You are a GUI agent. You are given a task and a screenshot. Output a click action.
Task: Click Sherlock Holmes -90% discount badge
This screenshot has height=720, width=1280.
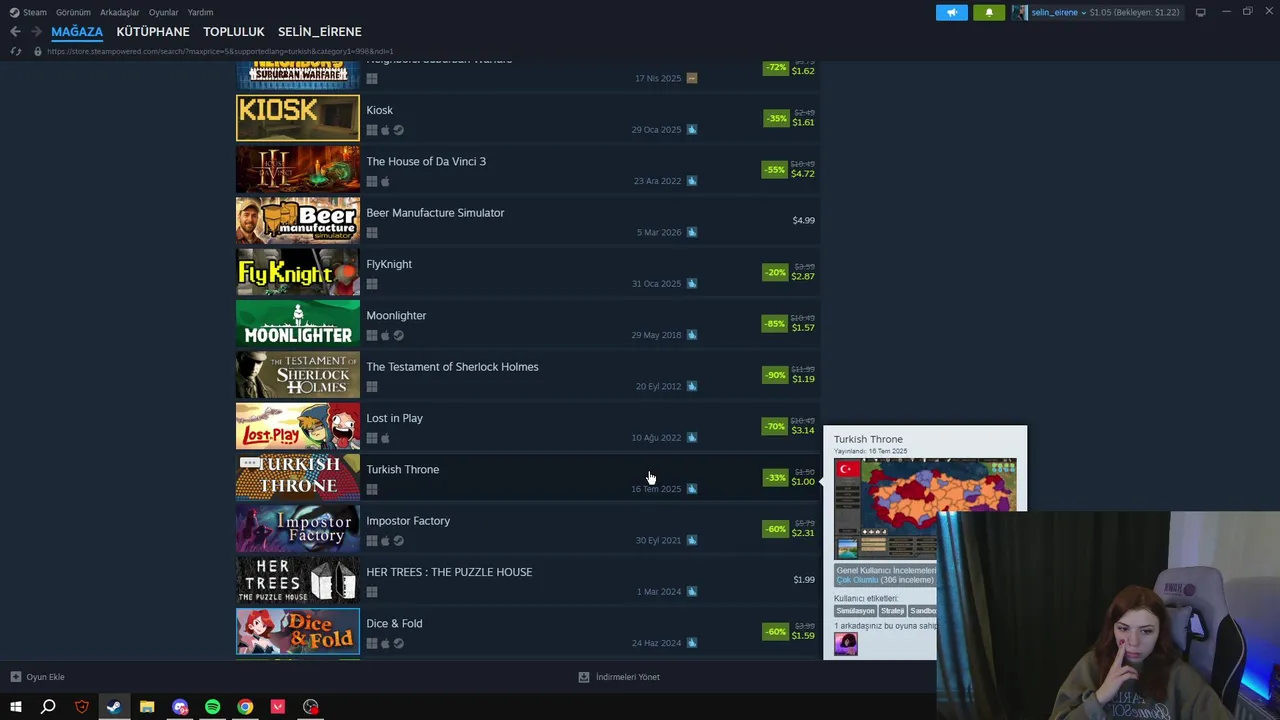pyautogui.click(x=775, y=375)
